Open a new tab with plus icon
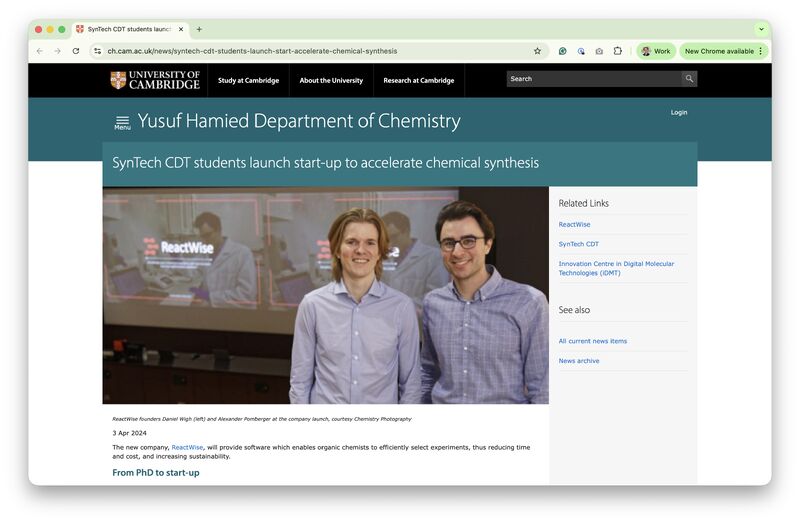800x523 pixels. click(199, 29)
